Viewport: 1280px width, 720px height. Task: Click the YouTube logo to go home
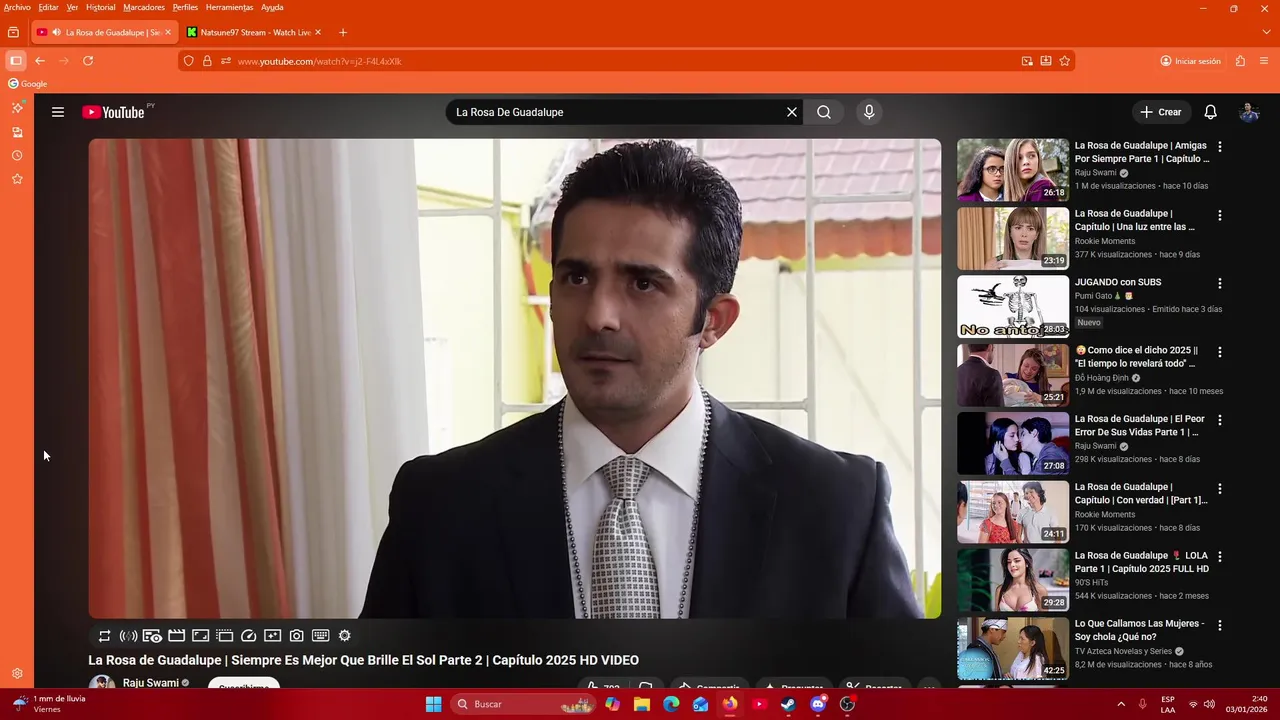tap(113, 112)
